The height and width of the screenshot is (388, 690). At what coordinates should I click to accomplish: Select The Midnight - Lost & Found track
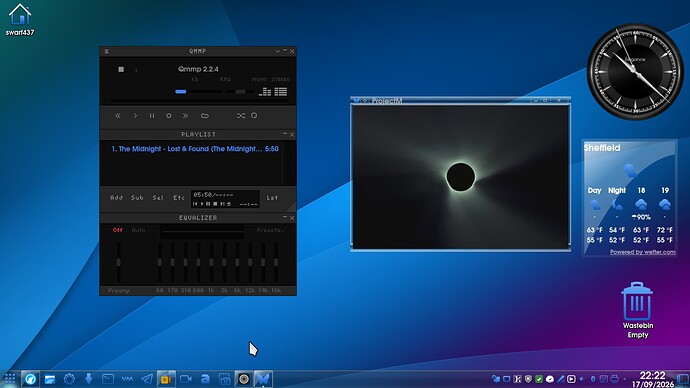[195, 149]
